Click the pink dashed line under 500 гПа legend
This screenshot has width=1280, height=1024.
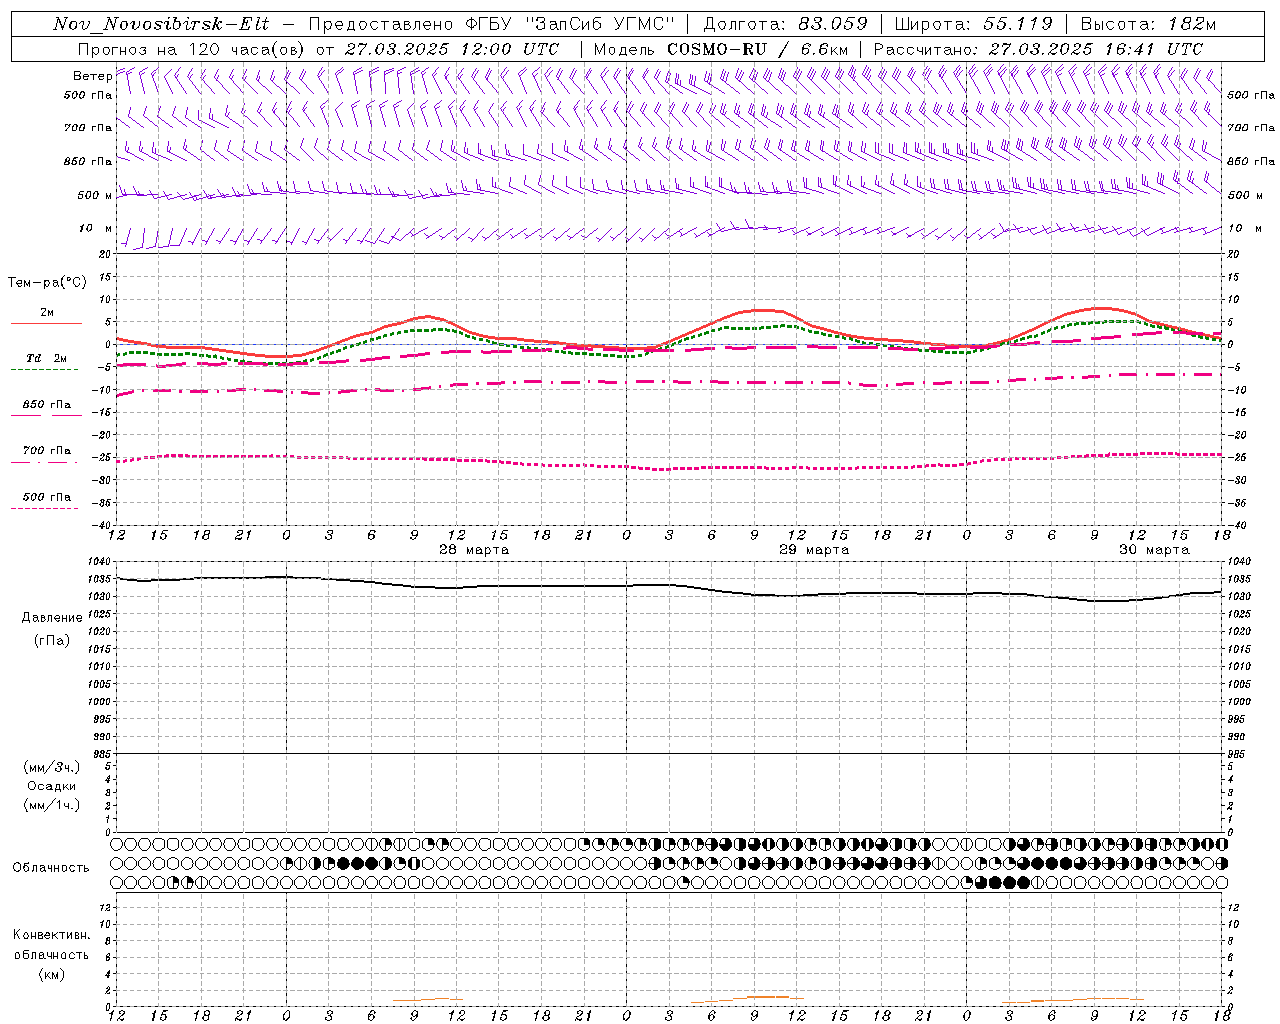click(44, 508)
